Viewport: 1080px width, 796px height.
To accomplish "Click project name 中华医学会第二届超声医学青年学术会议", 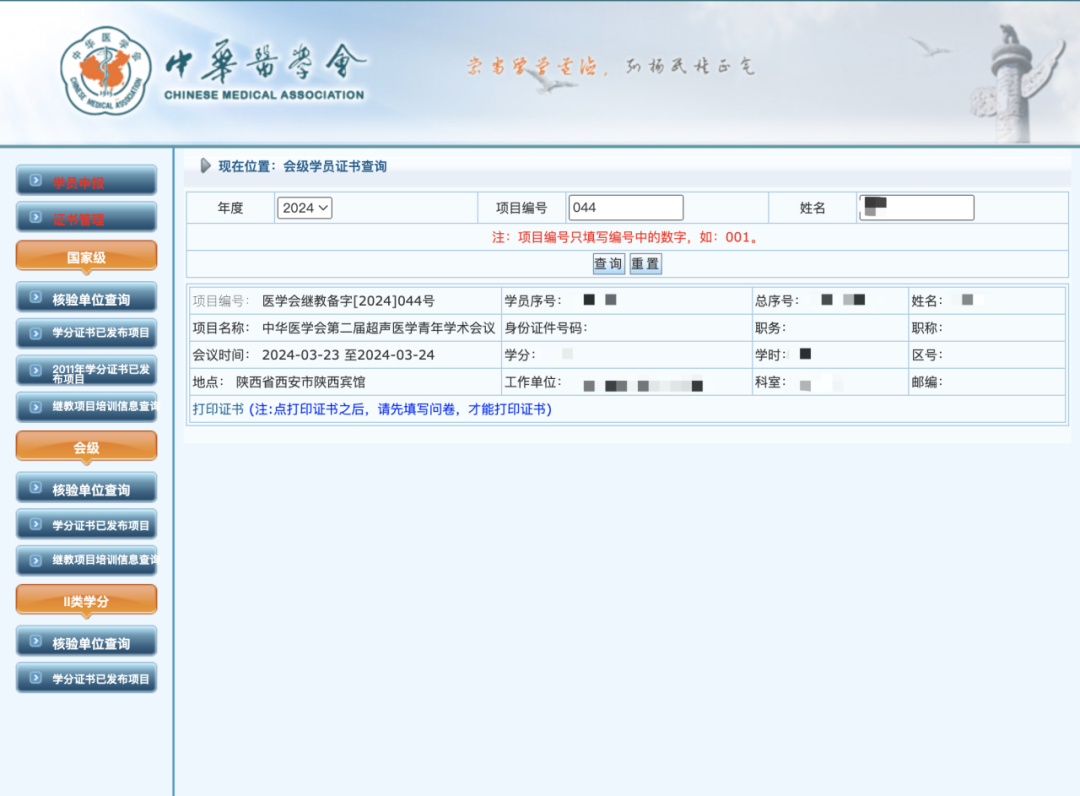I will [x=379, y=328].
